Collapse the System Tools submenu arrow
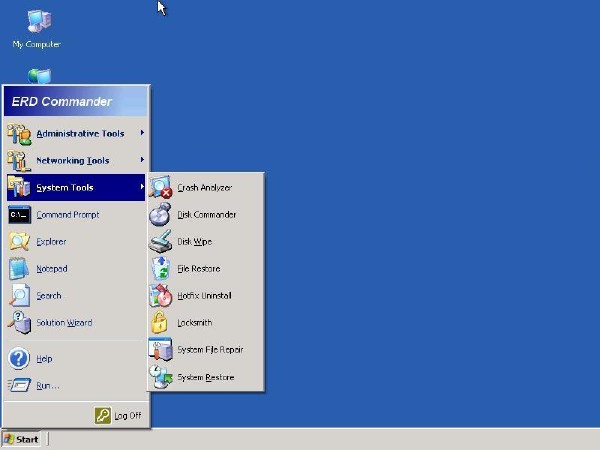This screenshot has width=600, height=450. 142,187
